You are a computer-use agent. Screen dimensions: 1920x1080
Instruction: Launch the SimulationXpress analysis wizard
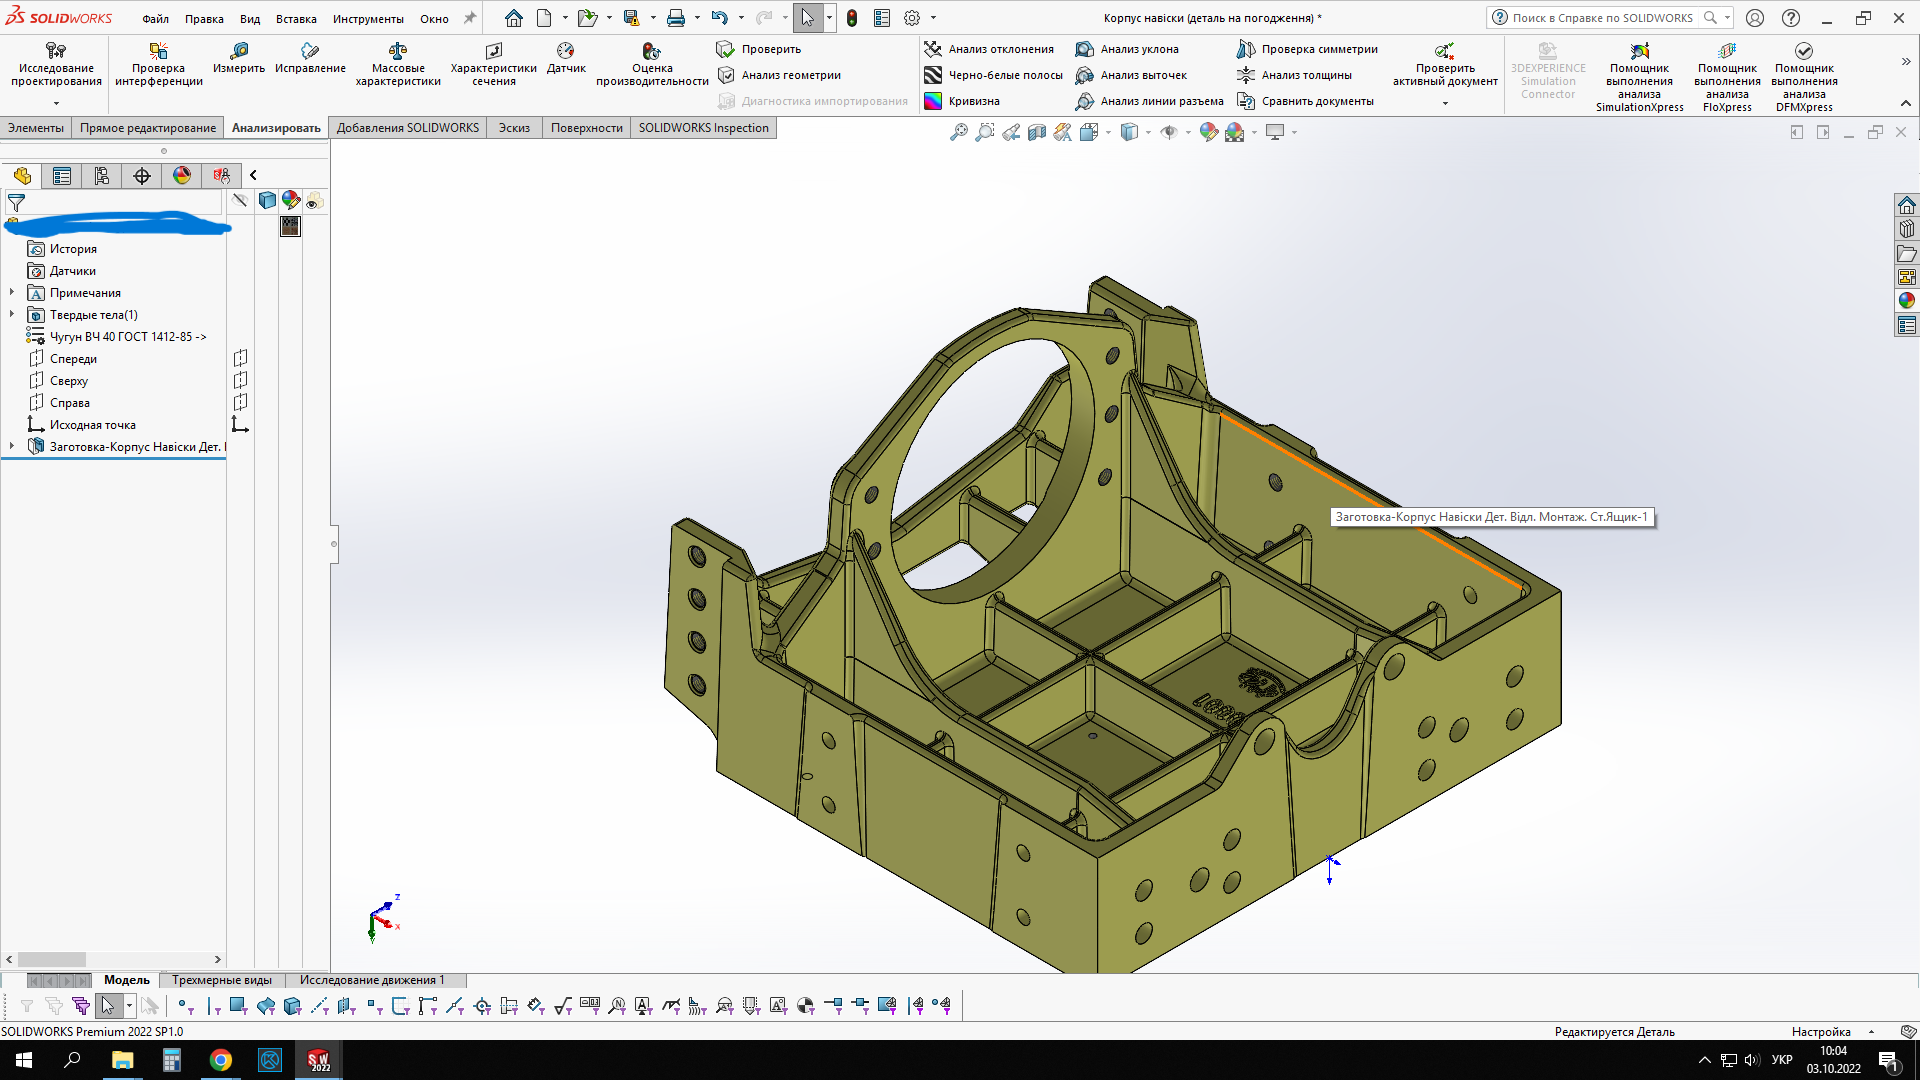(x=1639, y=77)
